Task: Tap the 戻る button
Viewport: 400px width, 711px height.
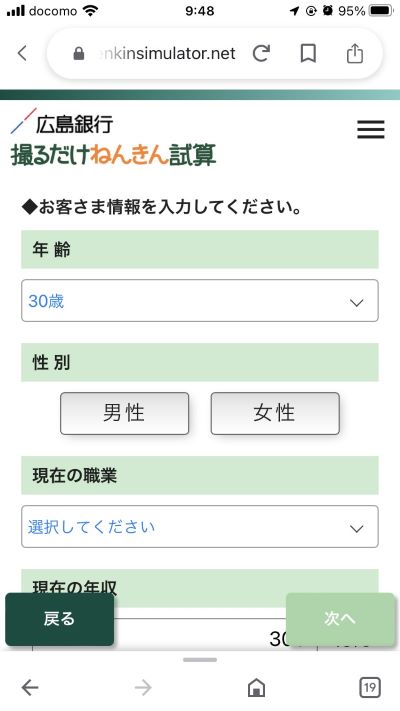Action: (59, 619)
